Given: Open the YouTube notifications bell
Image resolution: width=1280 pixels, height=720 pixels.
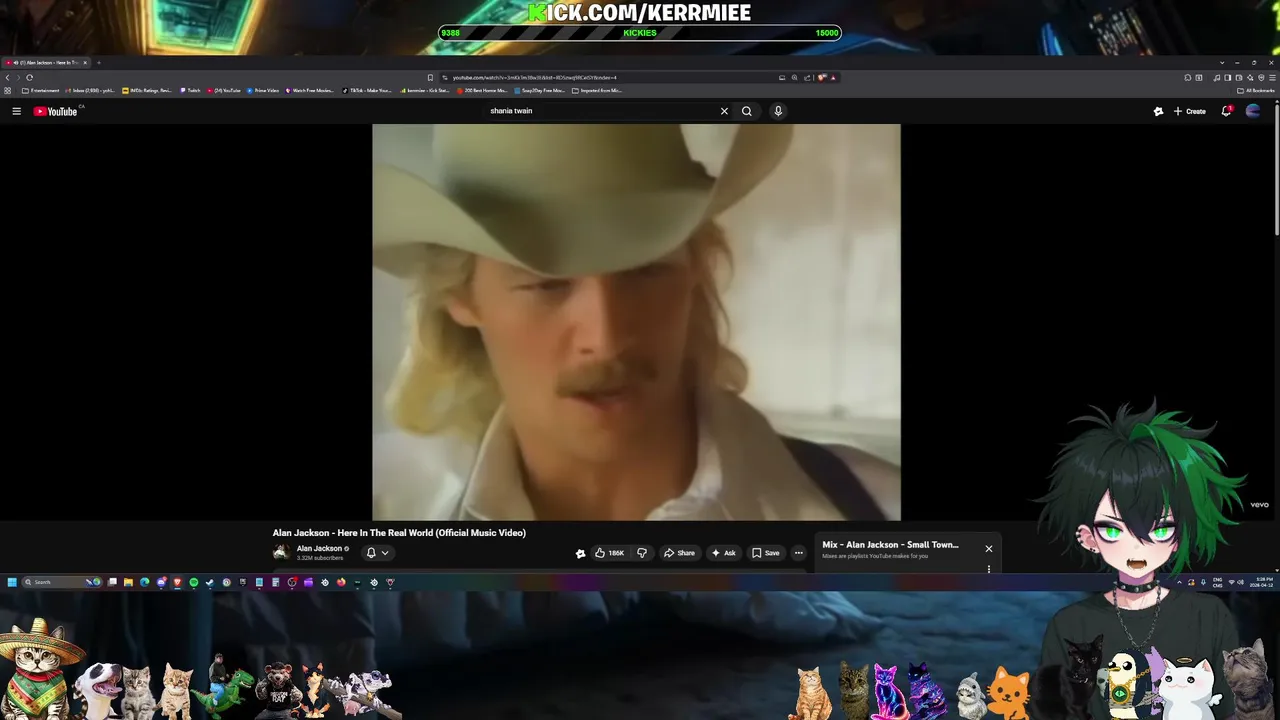Looking at the screenshot, I should [1226, 111].
